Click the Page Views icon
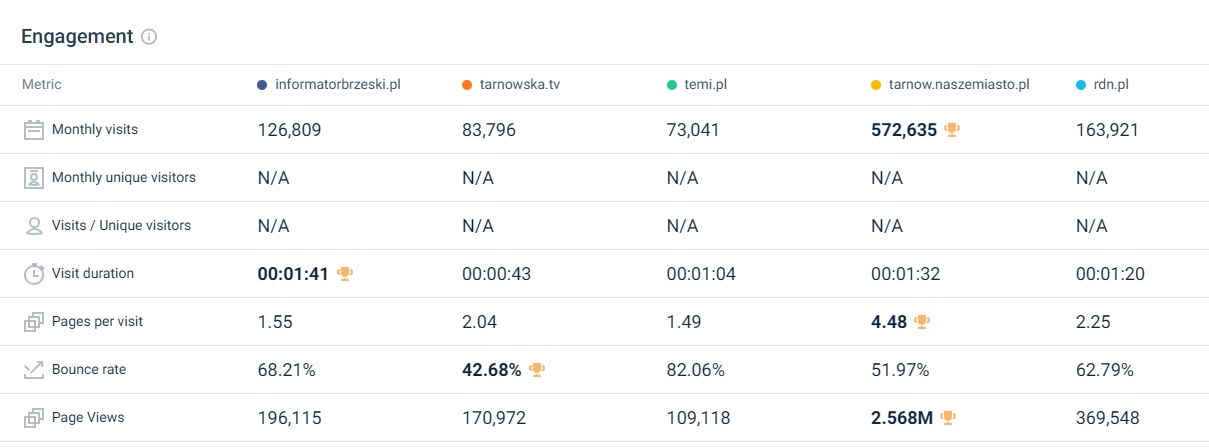This screenshot has width=1209, height=447. point(34,417)
